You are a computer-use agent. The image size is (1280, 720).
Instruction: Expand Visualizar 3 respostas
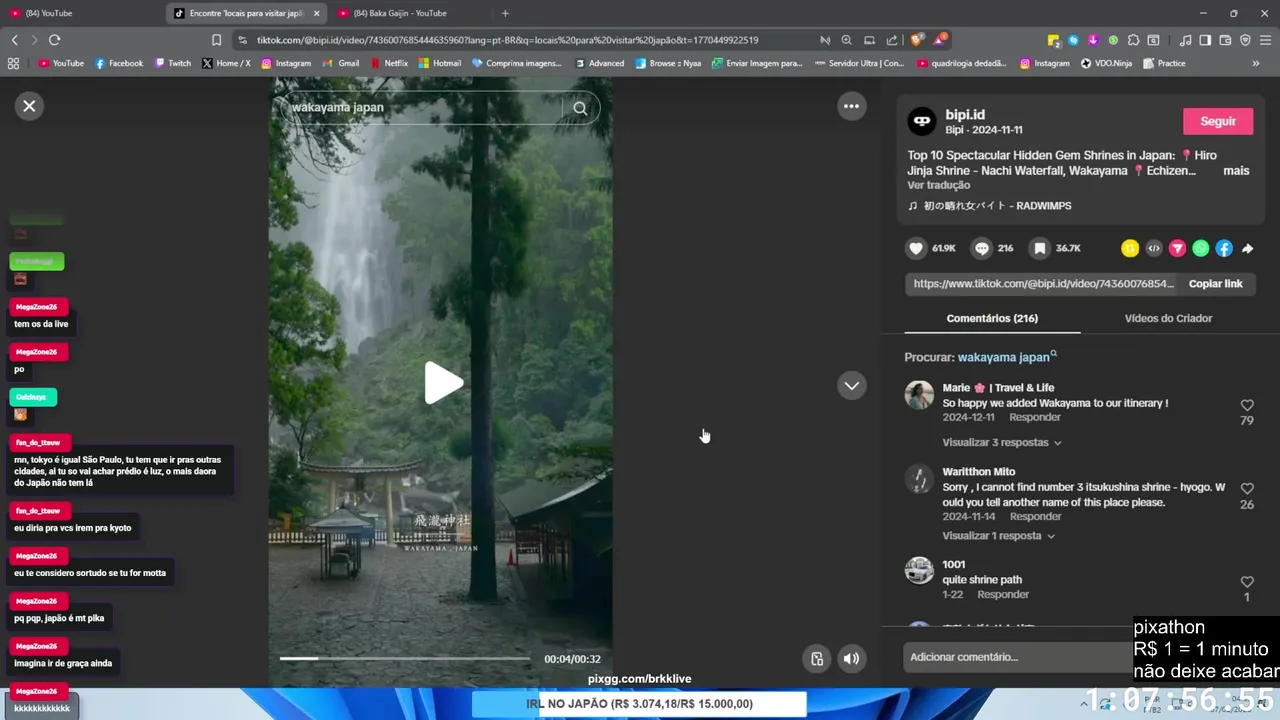(1001, 442)
